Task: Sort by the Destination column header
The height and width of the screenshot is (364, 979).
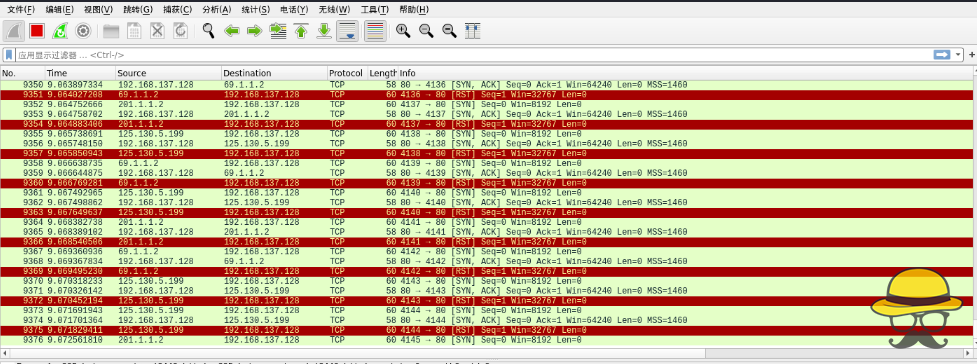Action: [275, 73]
